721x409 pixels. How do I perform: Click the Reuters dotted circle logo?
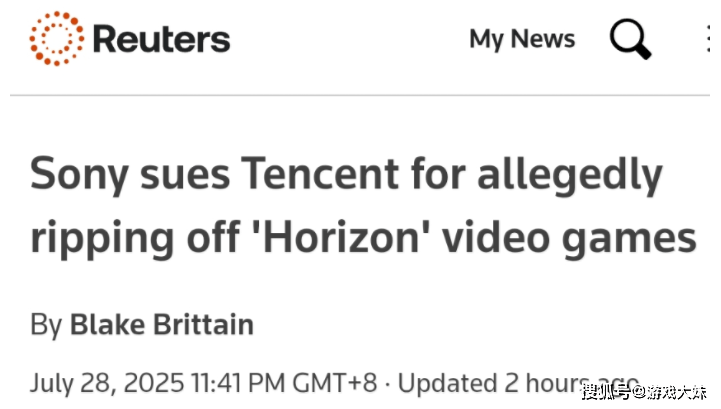(x=57, y=40)
